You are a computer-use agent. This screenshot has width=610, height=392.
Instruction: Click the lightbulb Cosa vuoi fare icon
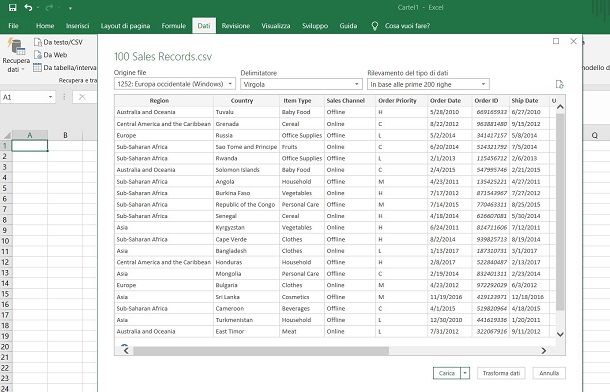[374, 26]
